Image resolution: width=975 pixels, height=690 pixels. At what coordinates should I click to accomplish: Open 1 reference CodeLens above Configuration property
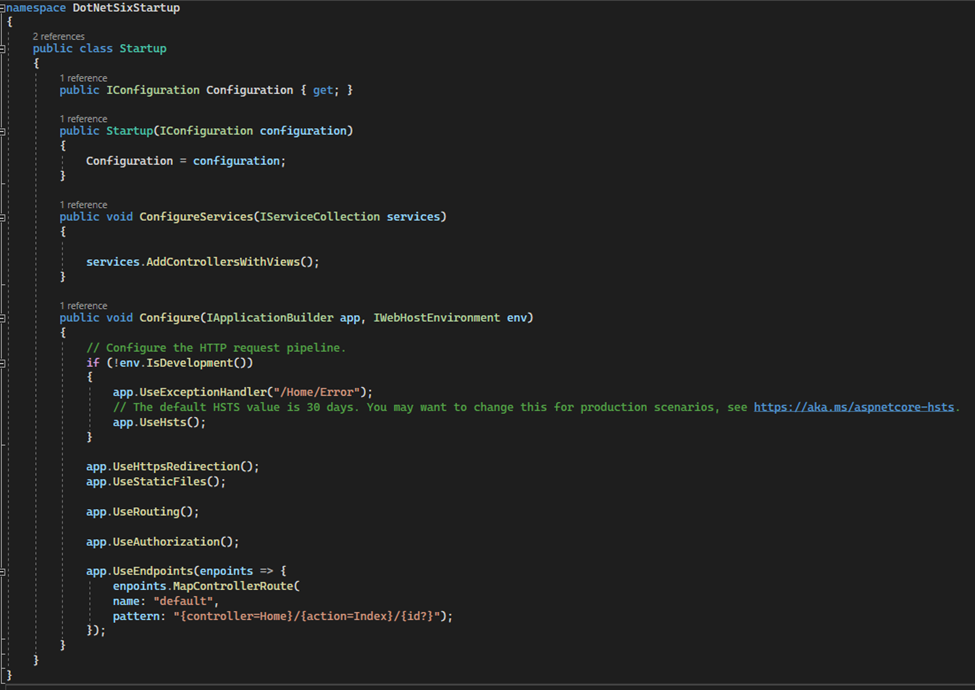pyautogui.click(x=83, y=78)
